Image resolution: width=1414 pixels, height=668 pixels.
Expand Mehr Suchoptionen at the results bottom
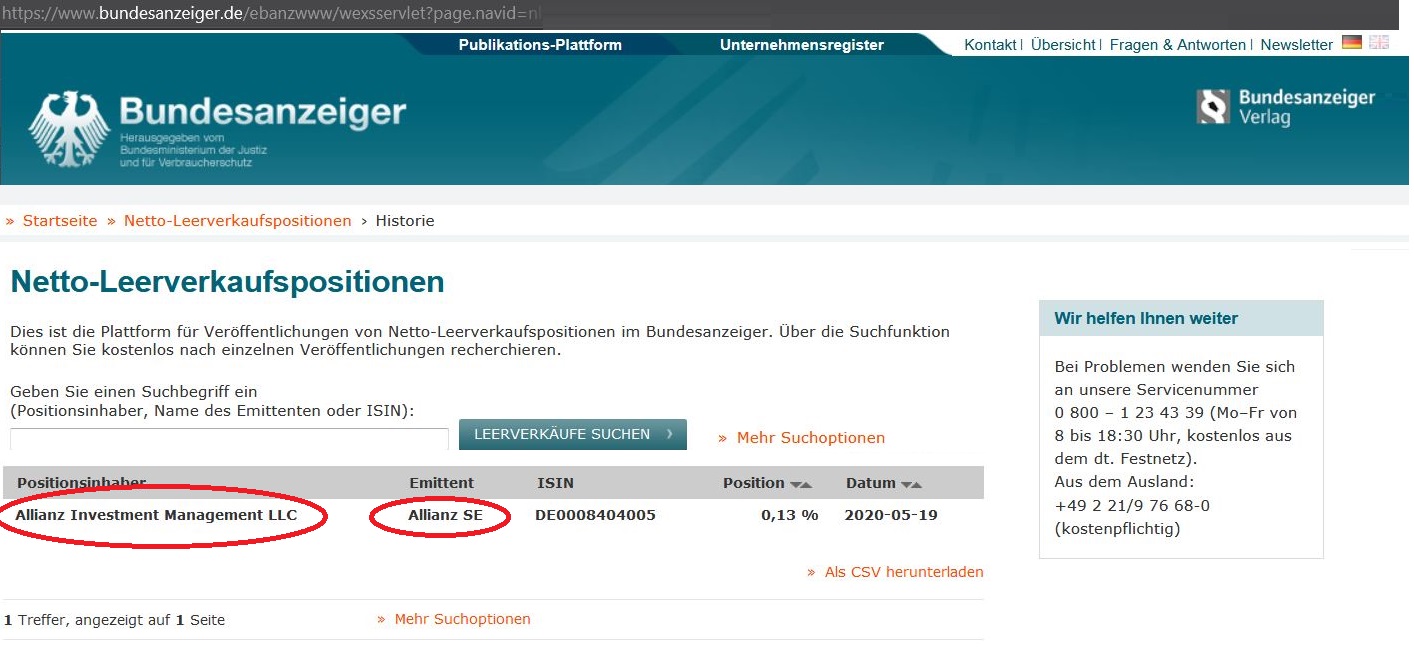tap(463, 619)
